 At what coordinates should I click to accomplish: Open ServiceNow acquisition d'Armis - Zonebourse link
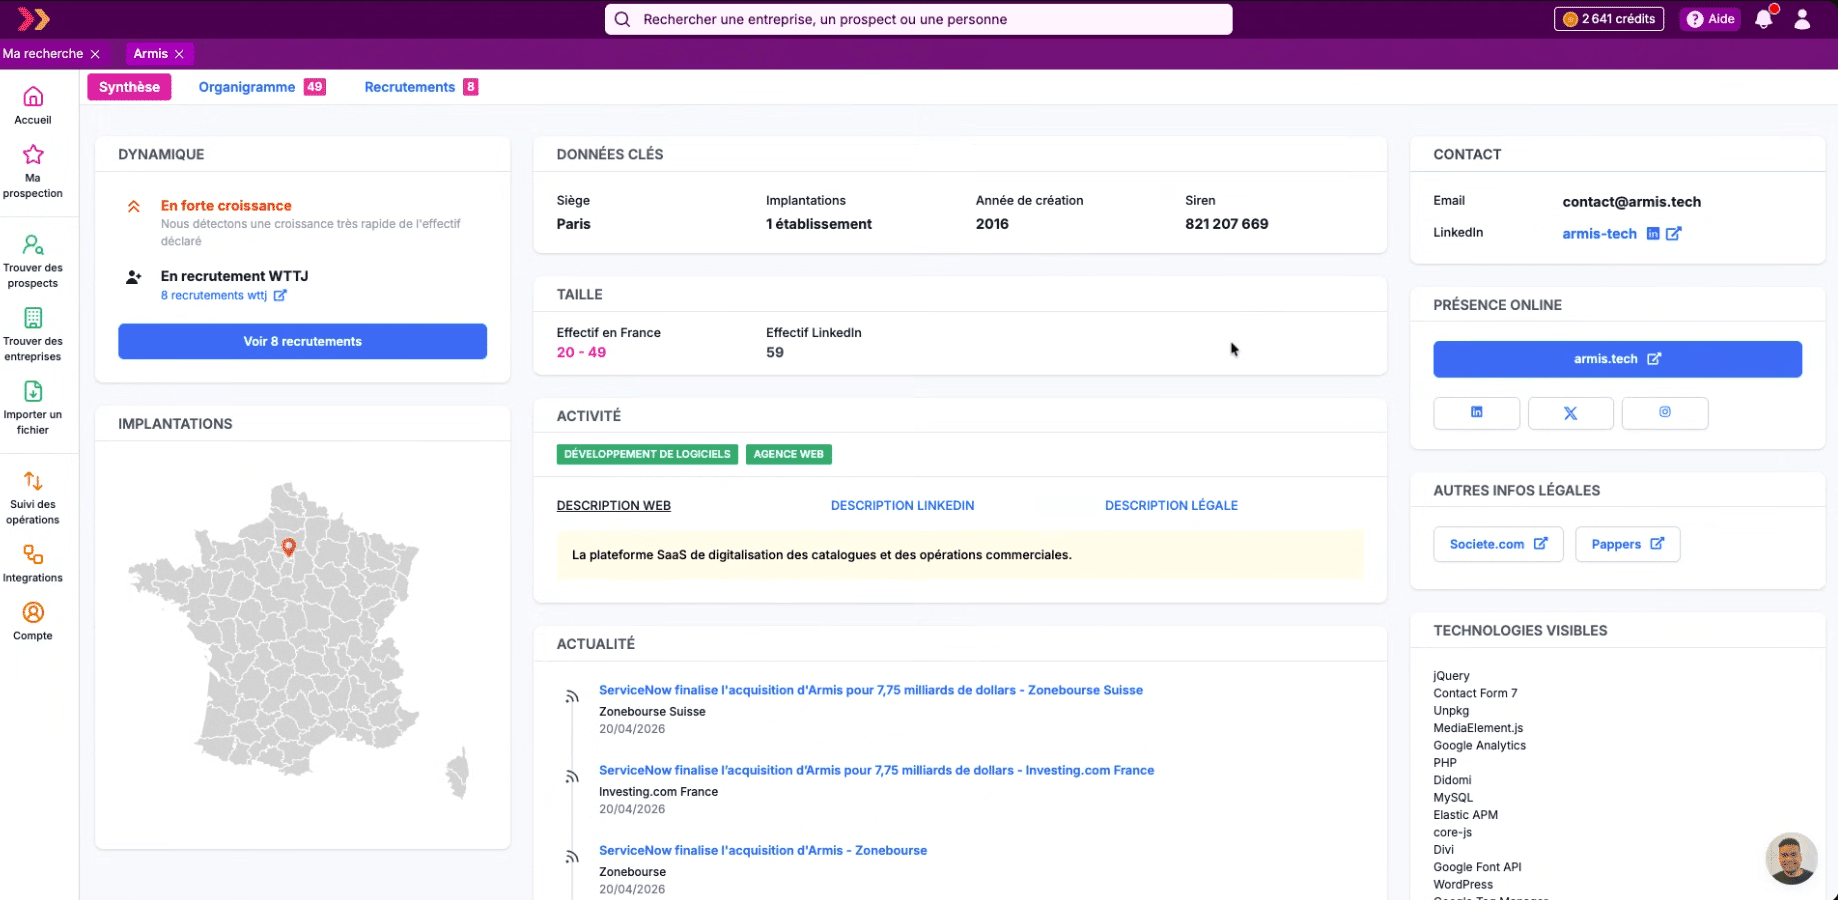[762, 850]
